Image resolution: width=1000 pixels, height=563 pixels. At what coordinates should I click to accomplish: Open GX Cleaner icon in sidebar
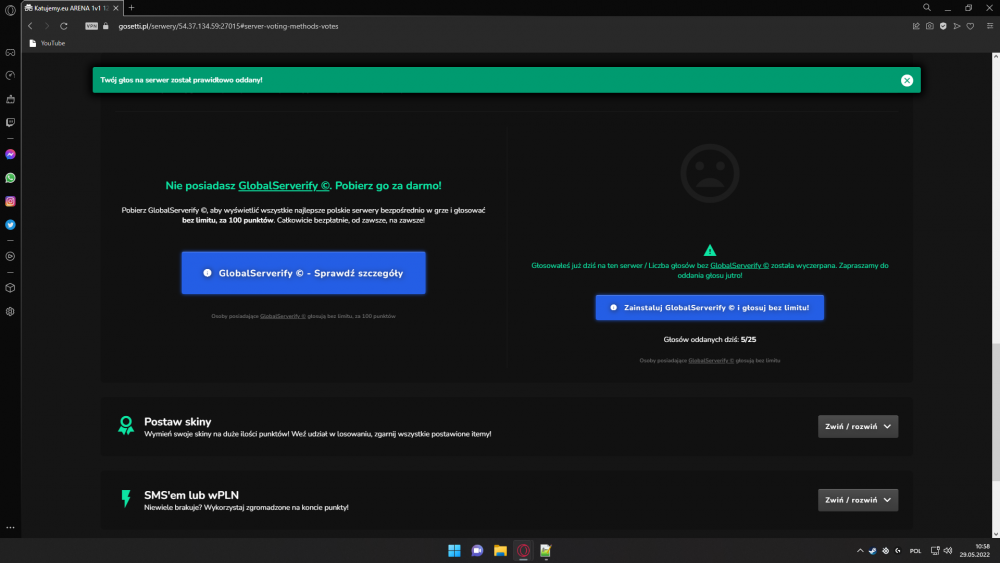point(10,99)
